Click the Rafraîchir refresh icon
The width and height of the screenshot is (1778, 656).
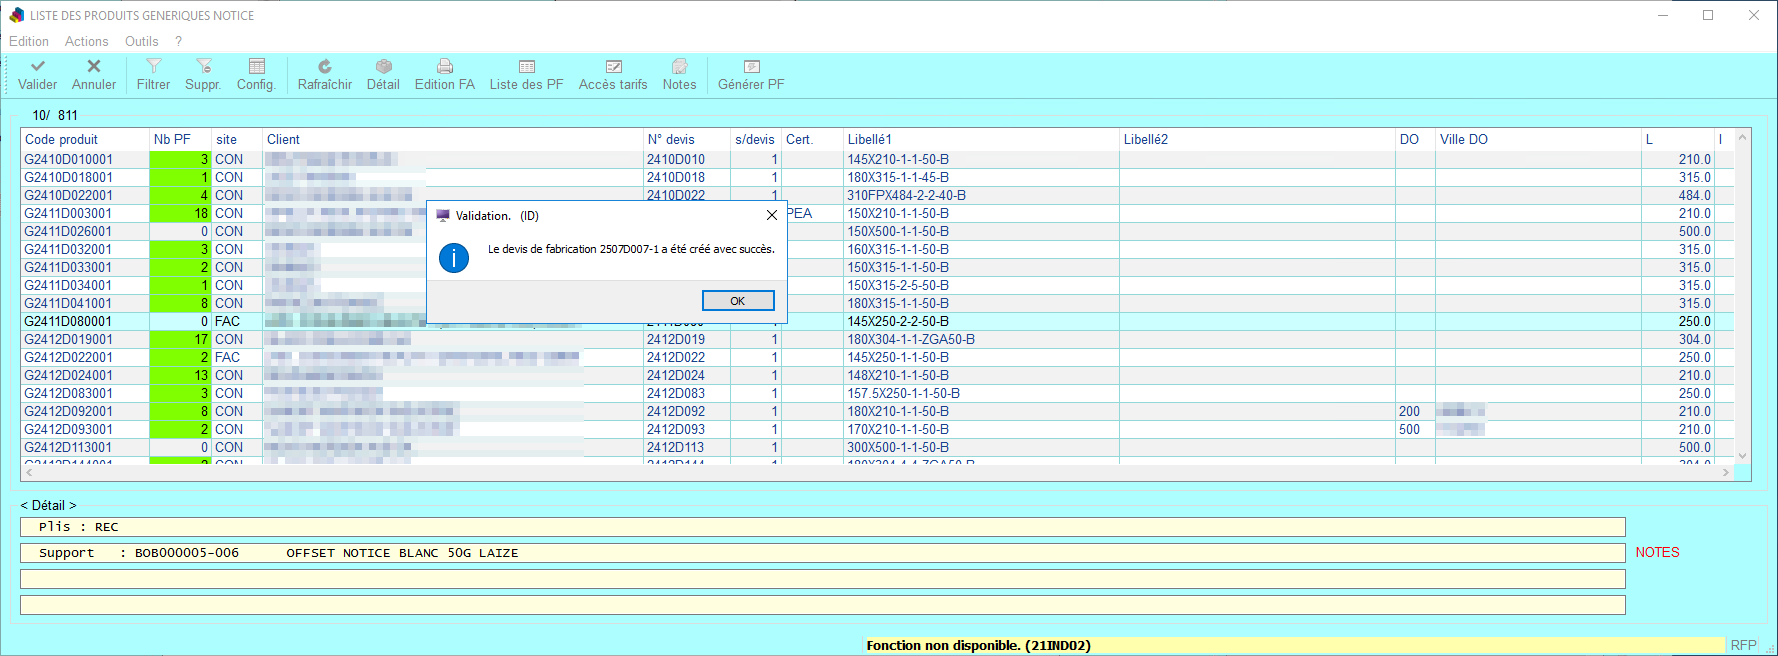click(325, 66)
